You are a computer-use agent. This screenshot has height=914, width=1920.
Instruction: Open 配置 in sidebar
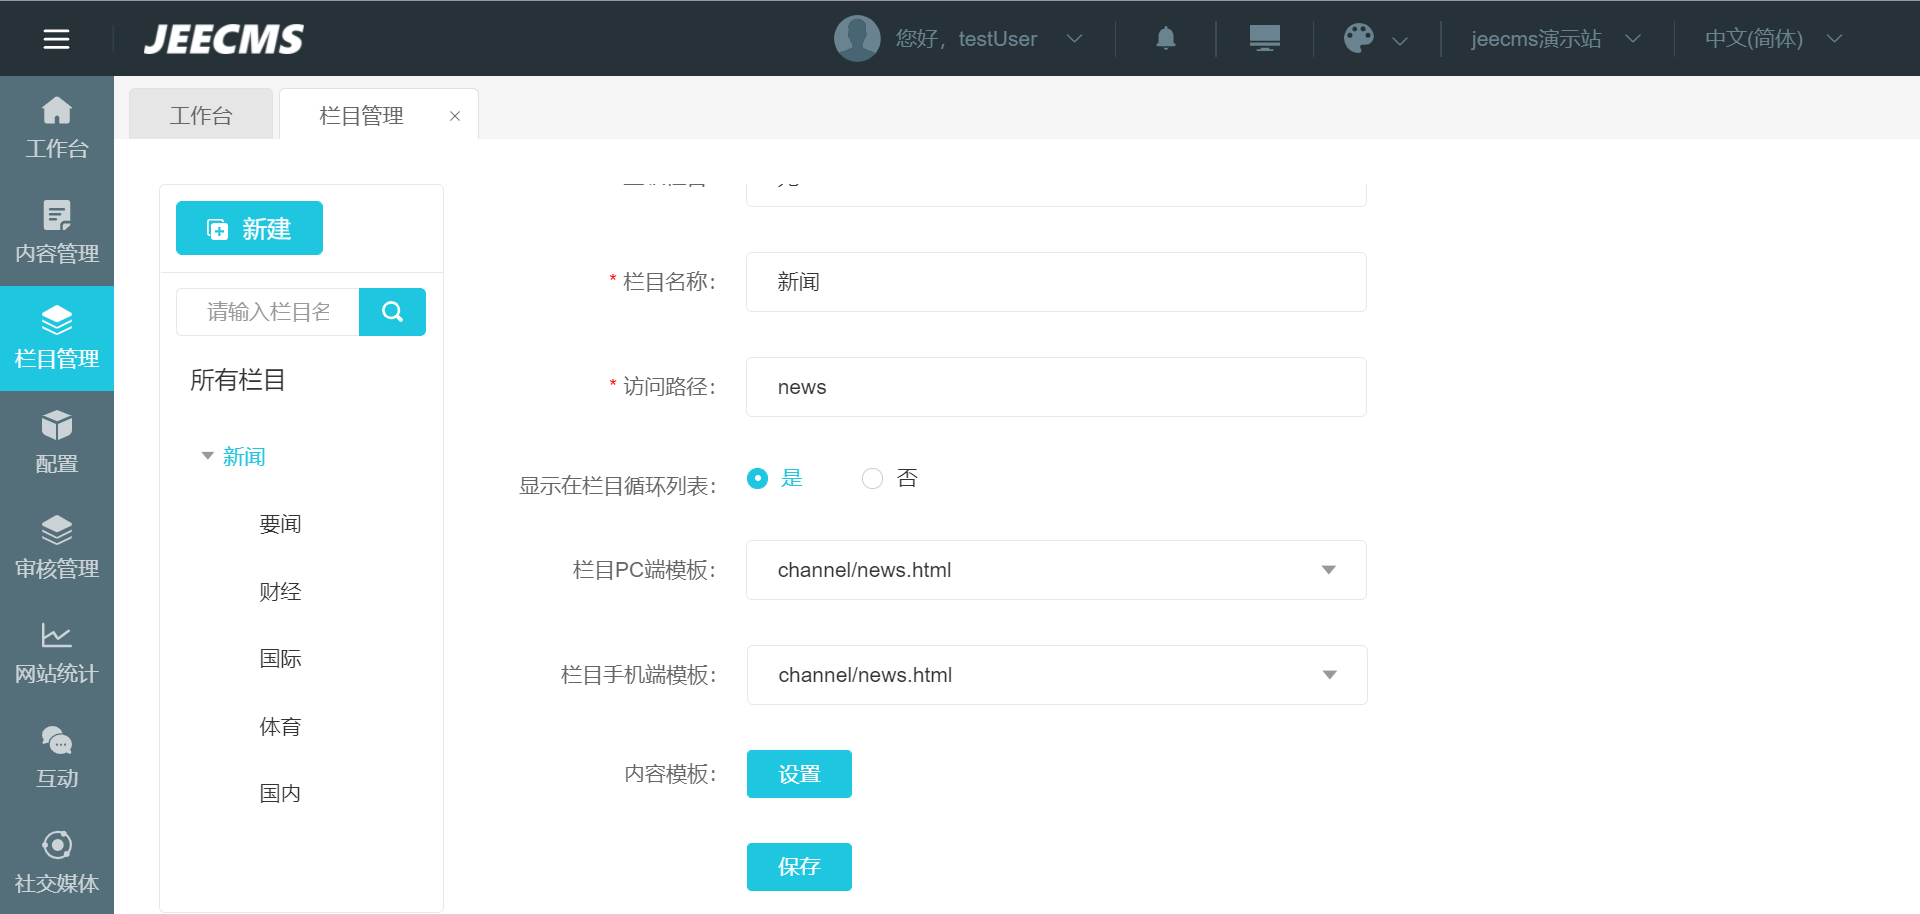coord(57,444)
